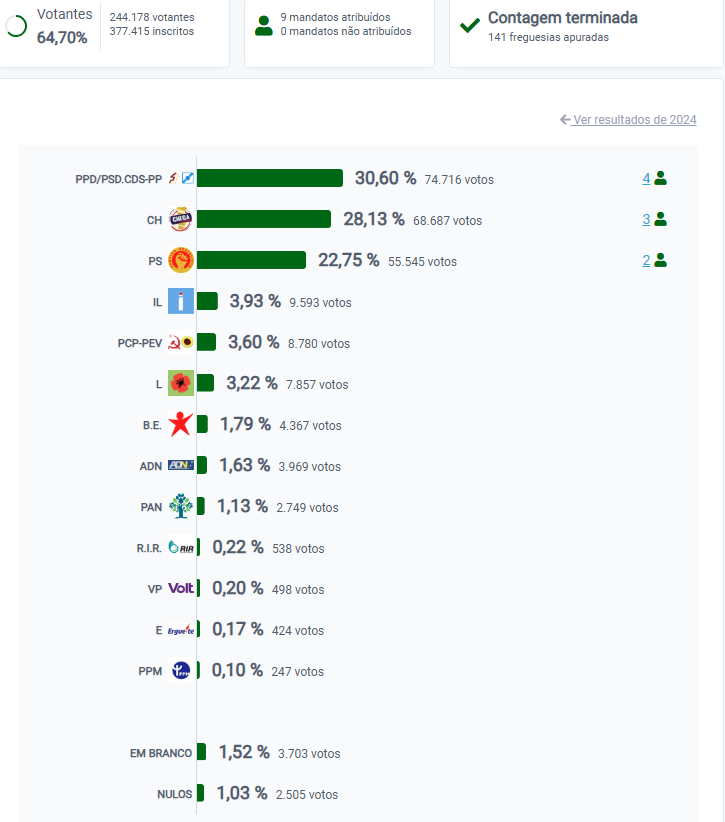Click the R.I.R. party logo
The width and height of the screenshot is (725, 822).
tap(181, 547)
